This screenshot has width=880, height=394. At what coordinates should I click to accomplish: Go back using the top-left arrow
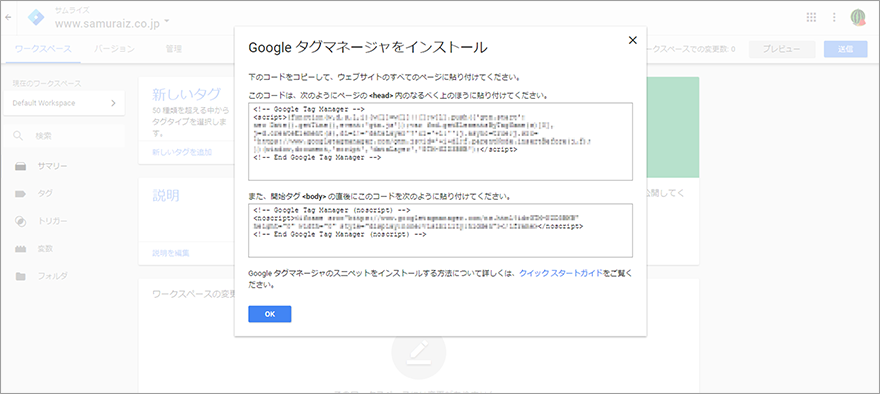tap(8, 17)
